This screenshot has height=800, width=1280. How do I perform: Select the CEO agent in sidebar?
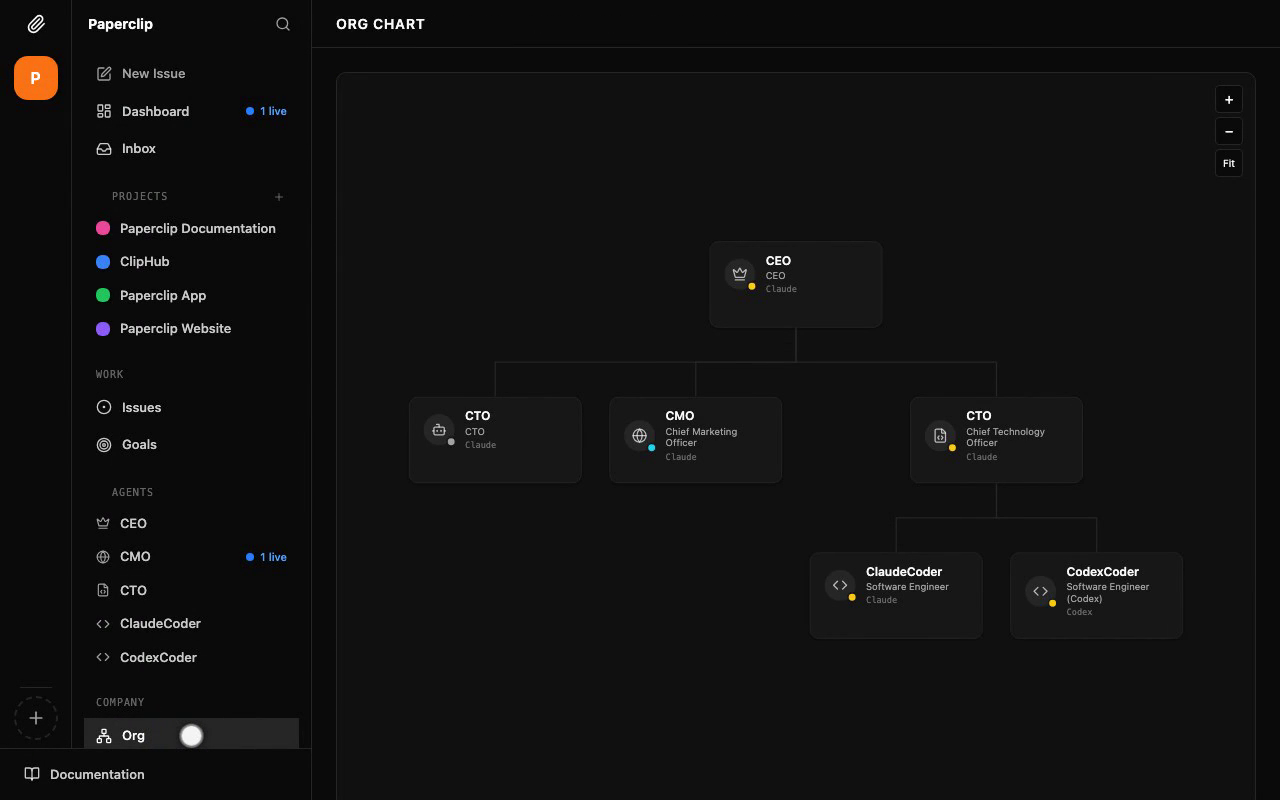[191, 523]
